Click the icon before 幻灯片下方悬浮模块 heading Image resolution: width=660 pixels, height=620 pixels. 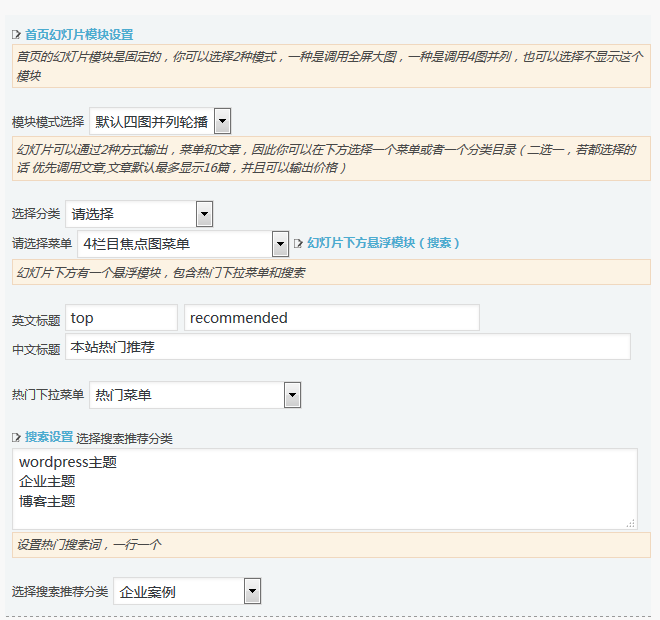click(298, 243)
